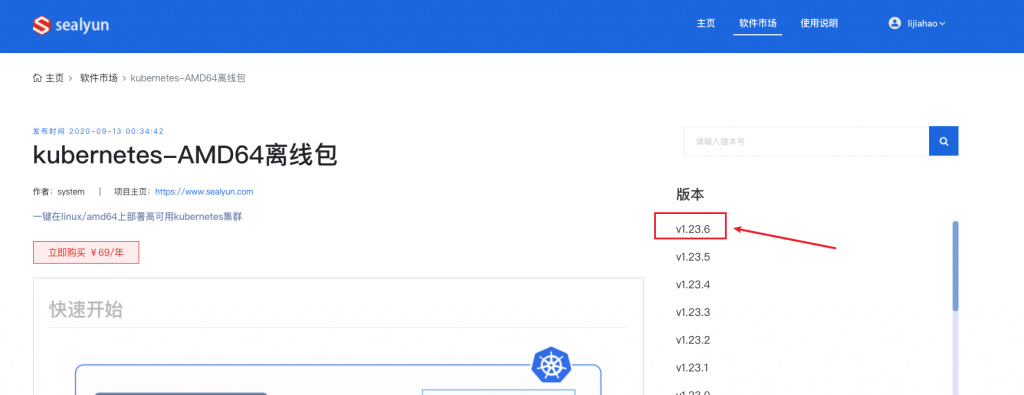This screenshot has height=395, width=1024.
Task: Go to 主页 in top navigation
Action: 706,24
